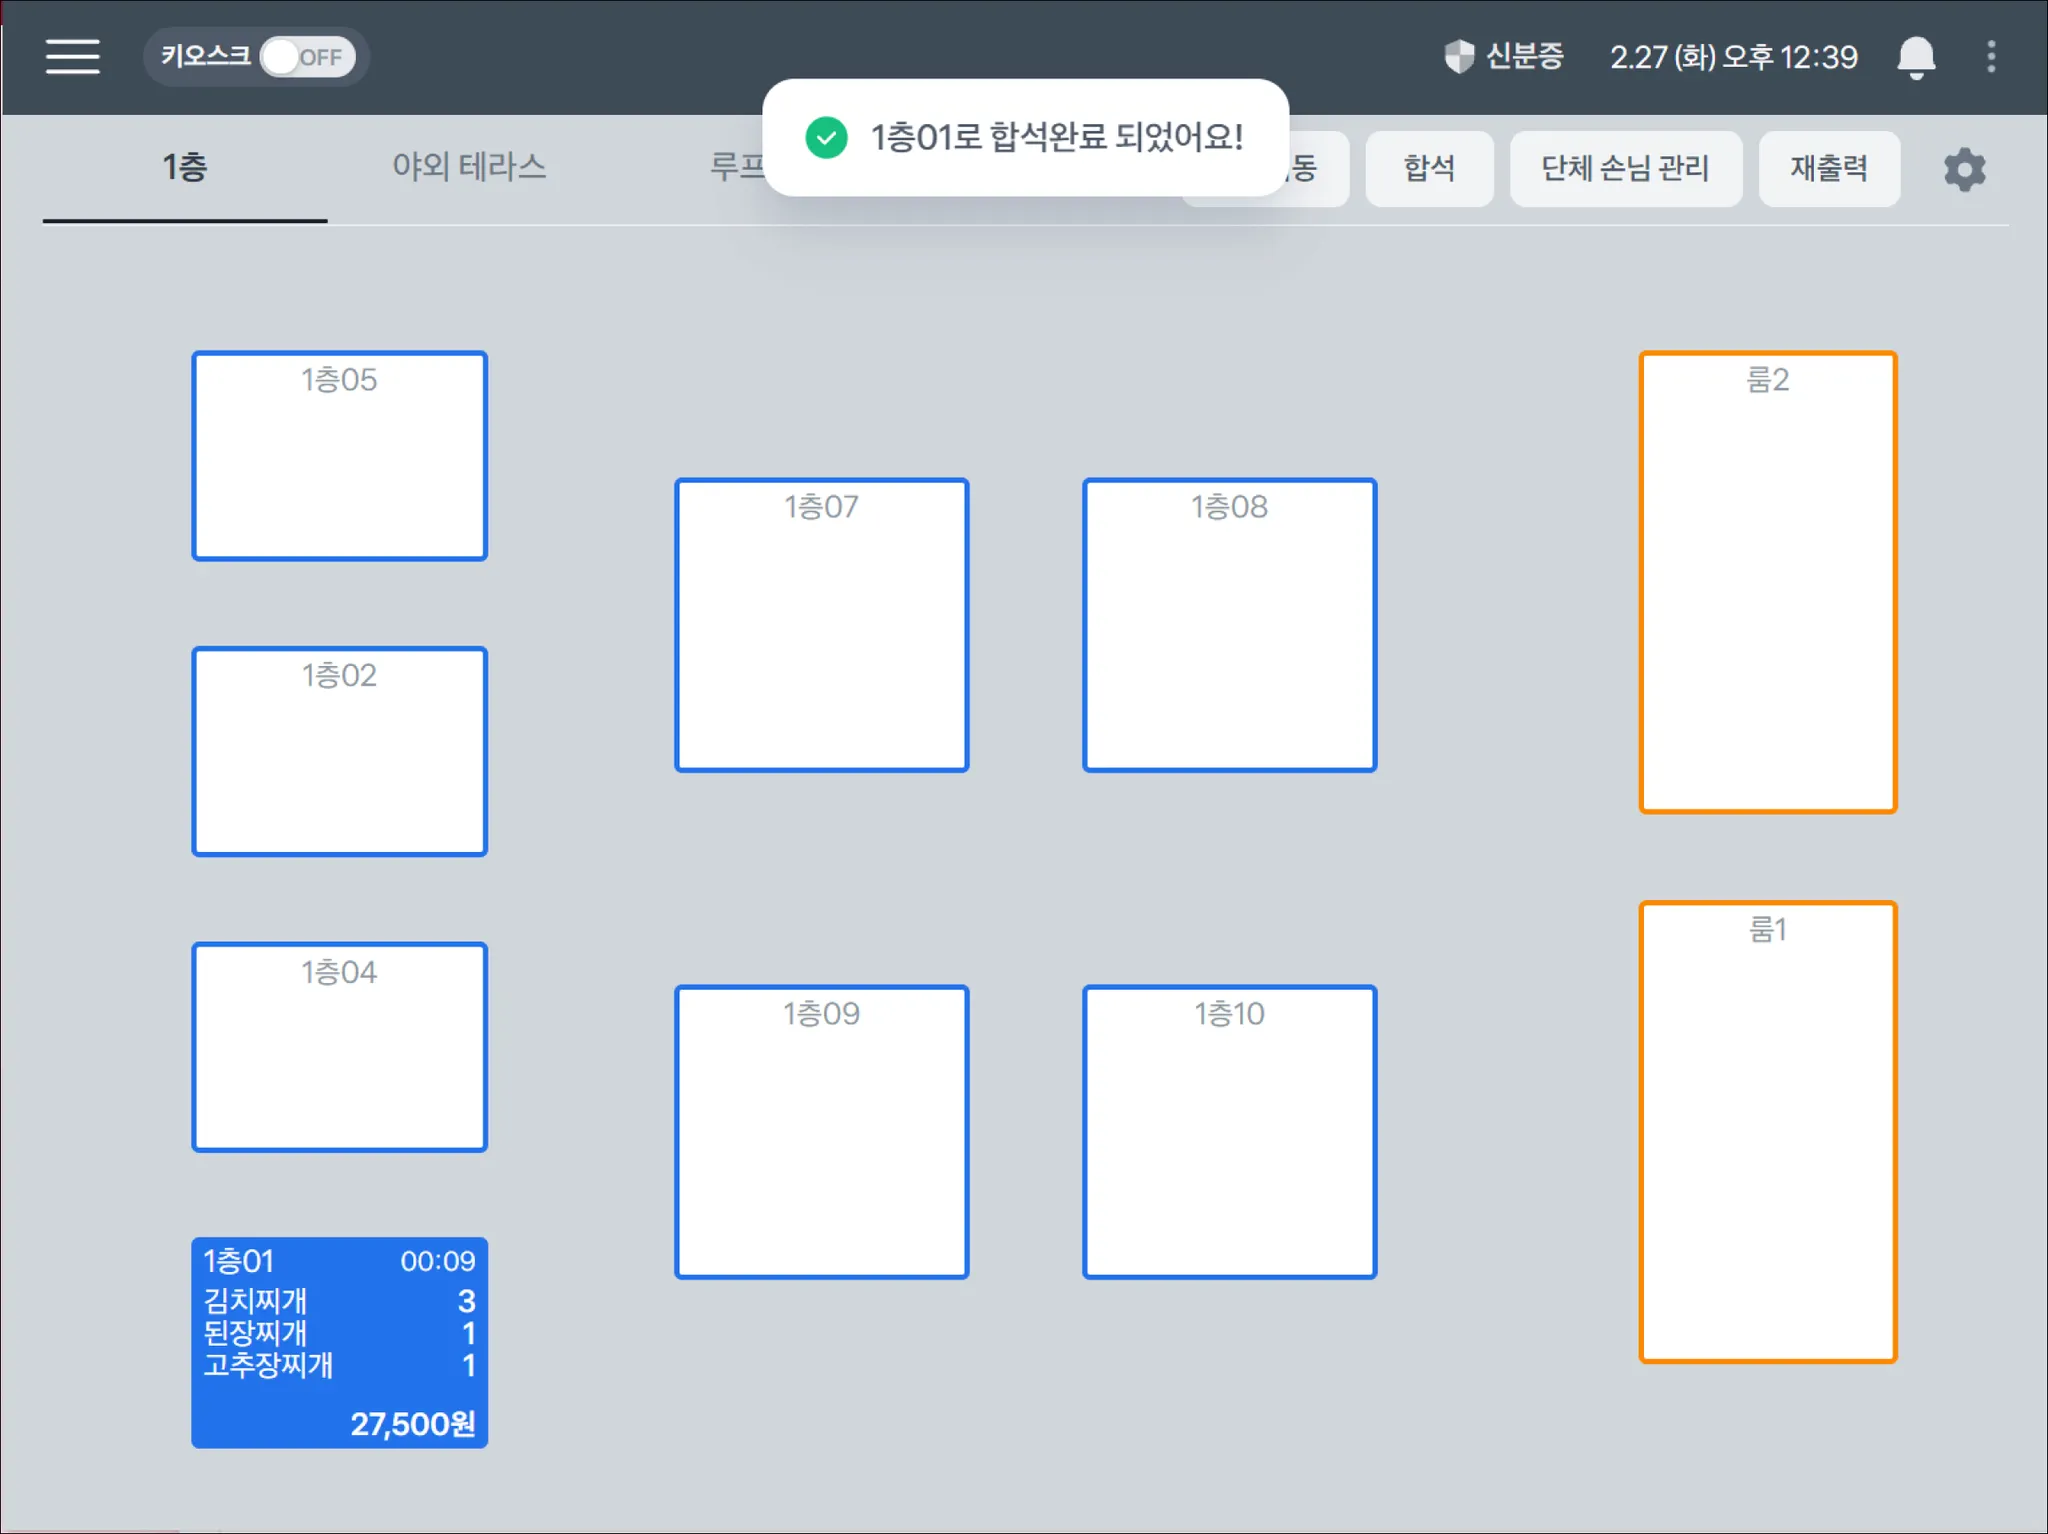The width and height of the screenshot is (2048, 1534).
Task: Select empty table 1층05
Action: (x=339, y=456)
